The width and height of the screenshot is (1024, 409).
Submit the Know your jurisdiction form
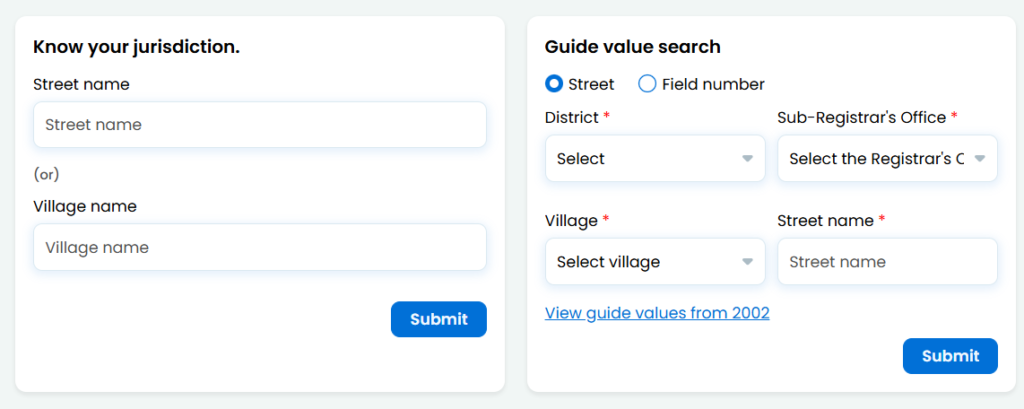[x=438, y=319]
